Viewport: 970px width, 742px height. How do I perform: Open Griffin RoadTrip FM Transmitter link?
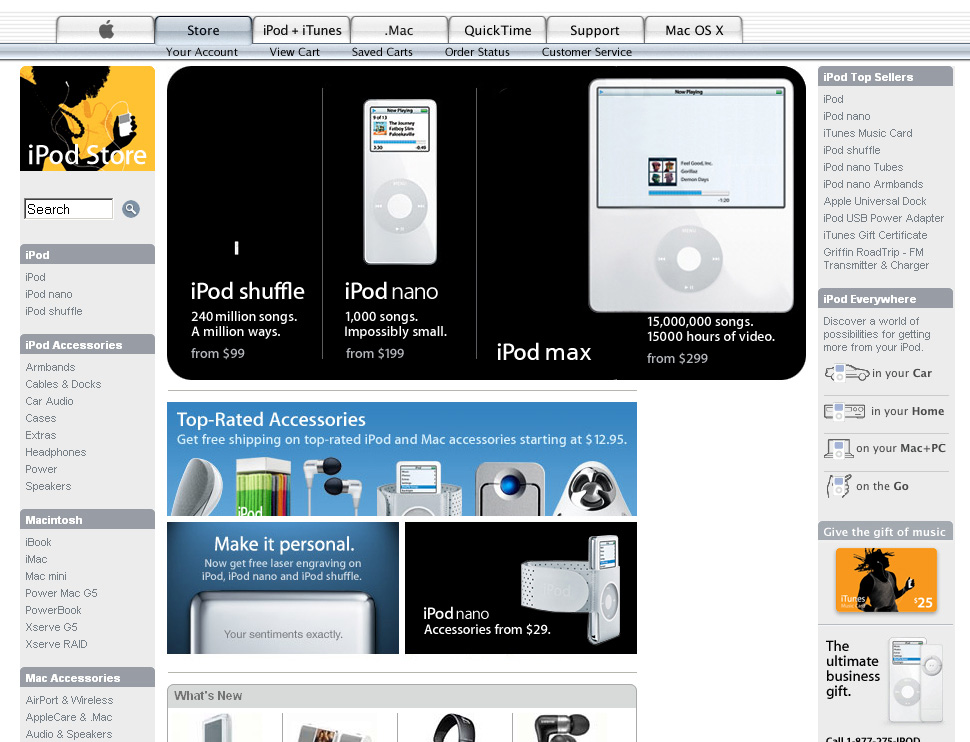pos(876,259)
